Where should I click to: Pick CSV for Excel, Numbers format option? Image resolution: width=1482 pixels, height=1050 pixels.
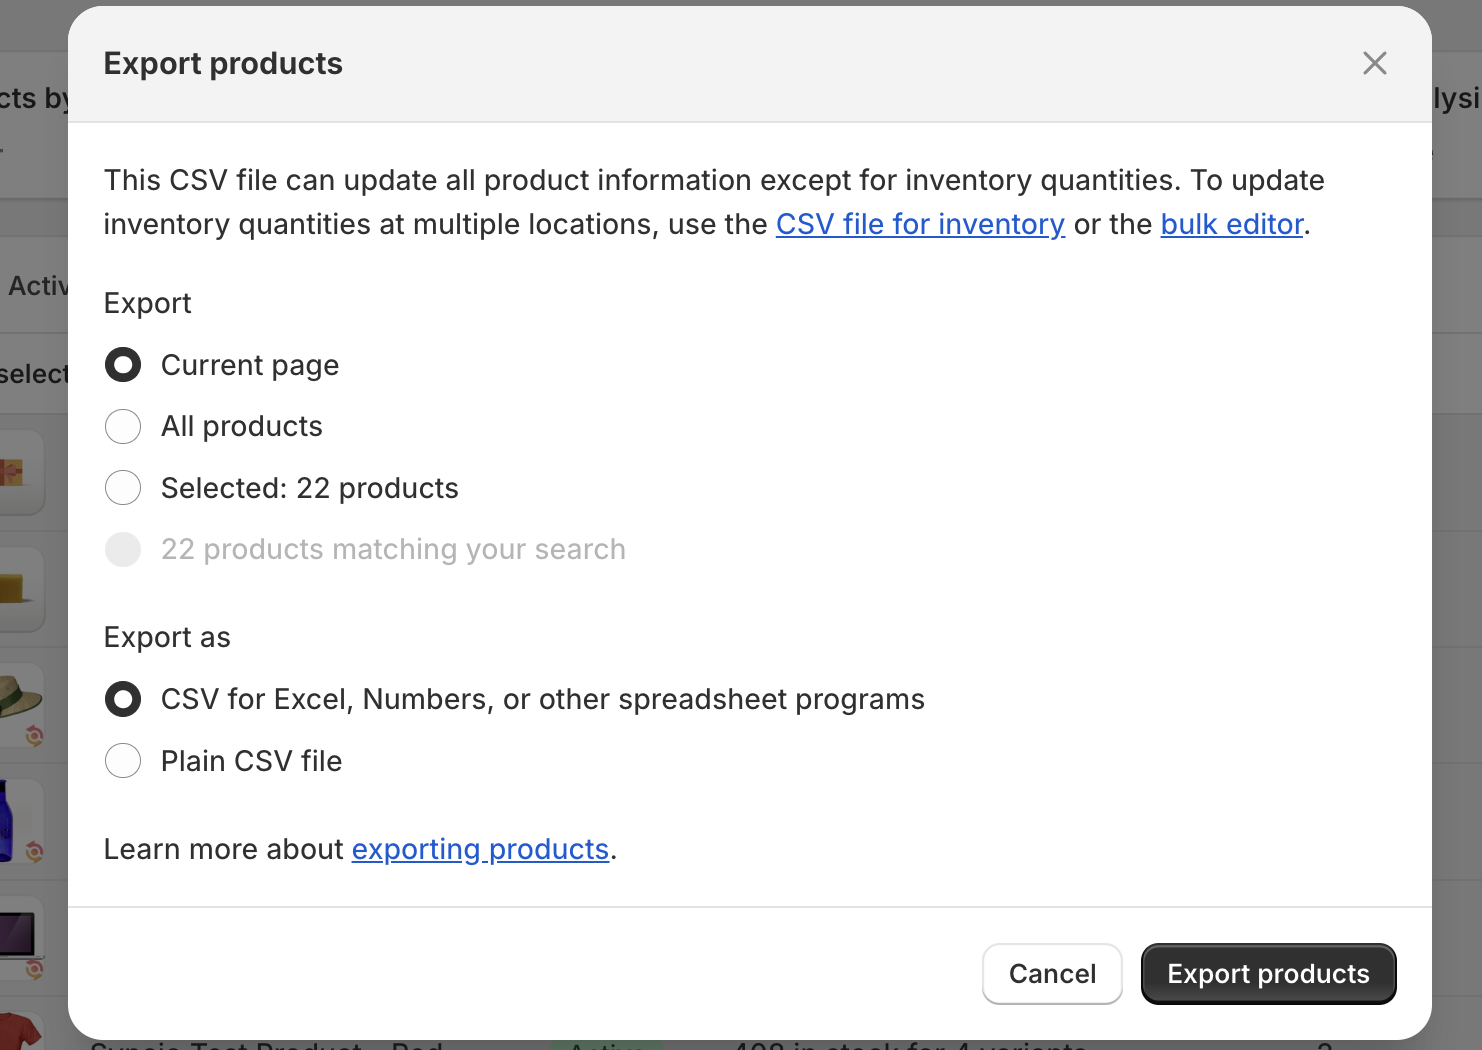click(123, 699)
